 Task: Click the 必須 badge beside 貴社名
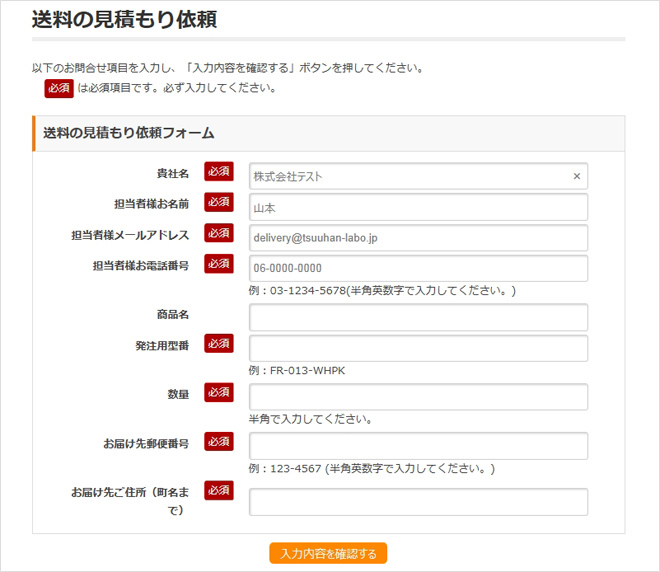click(219, 172)
